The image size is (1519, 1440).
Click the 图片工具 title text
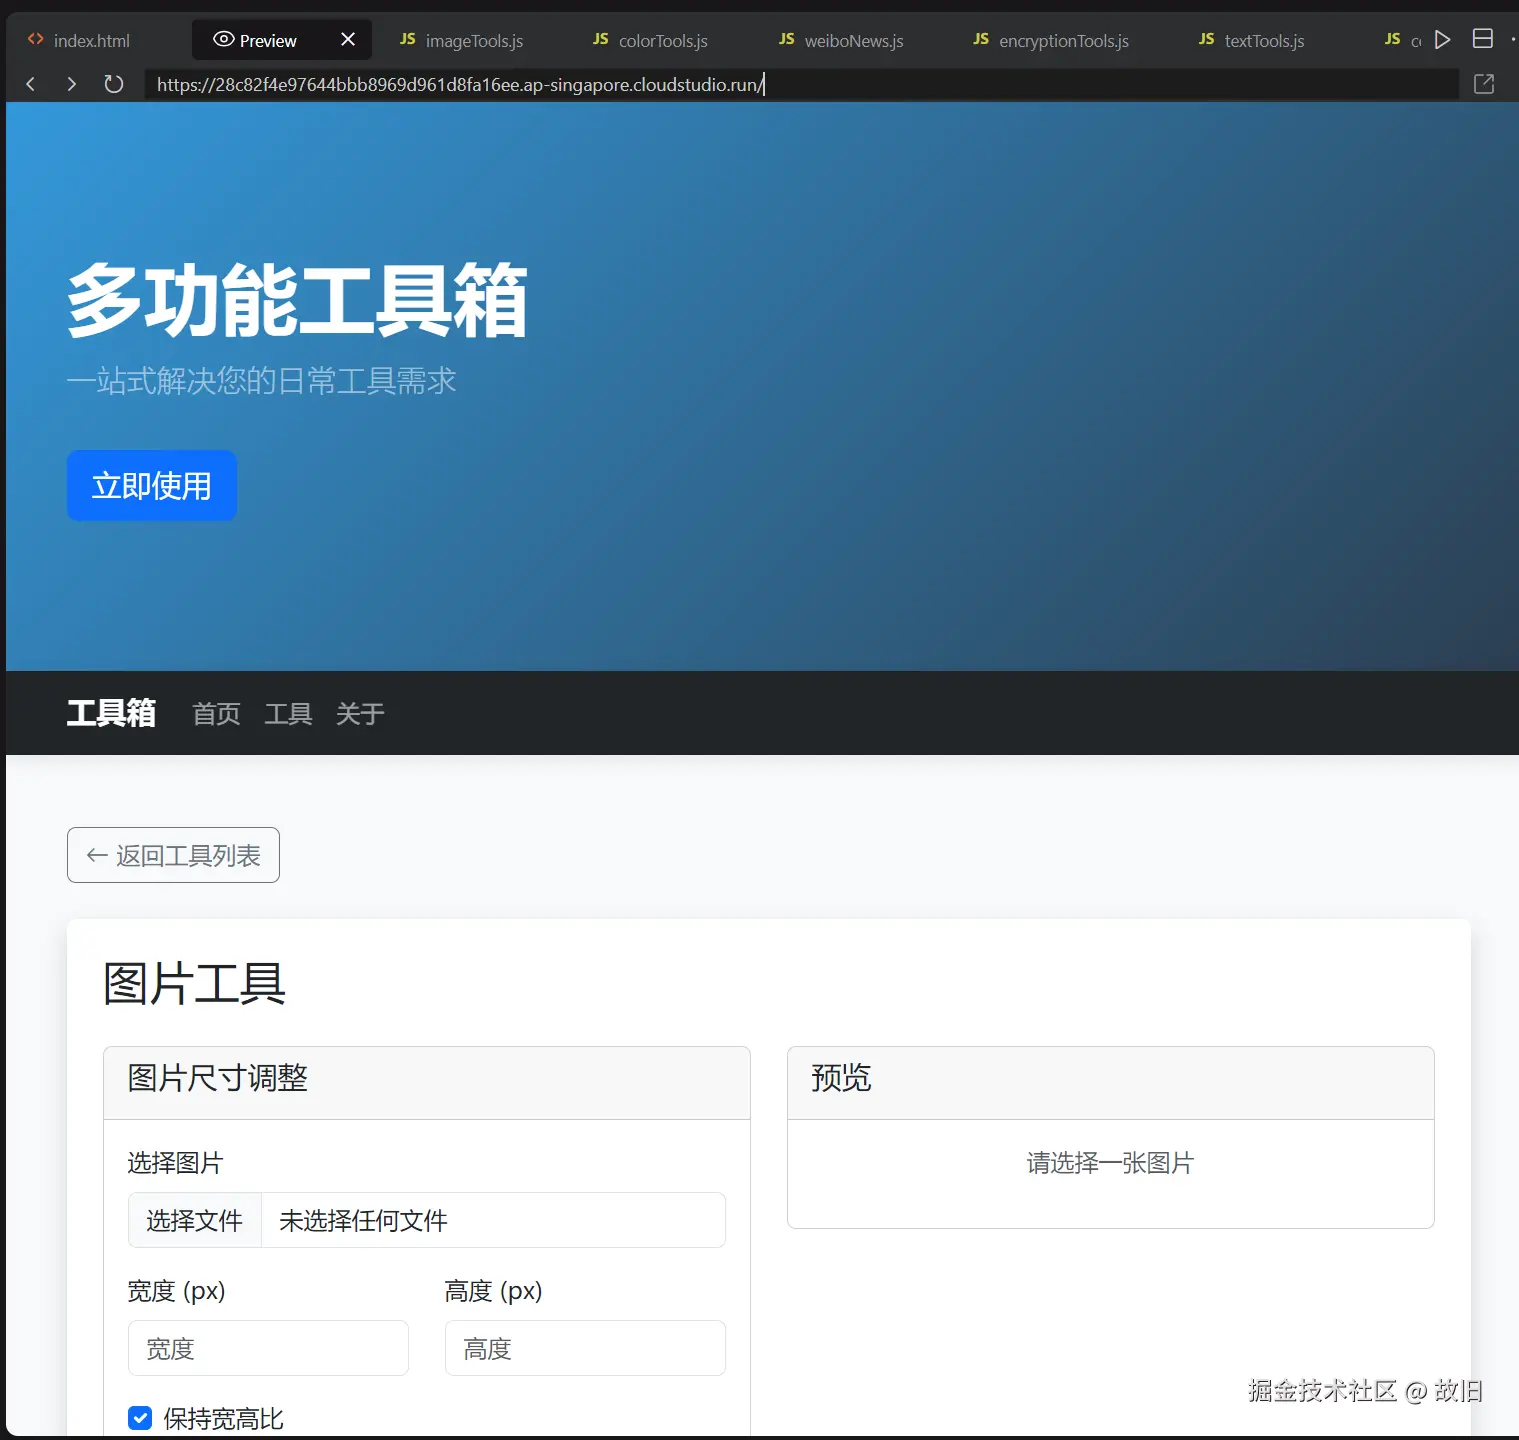click(195, 983)
